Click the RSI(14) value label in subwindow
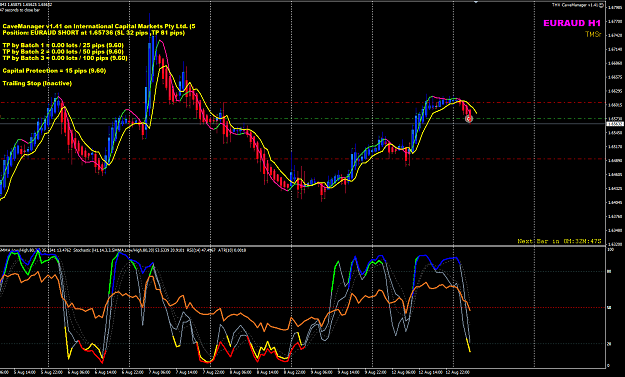 [x=201, y=250]
